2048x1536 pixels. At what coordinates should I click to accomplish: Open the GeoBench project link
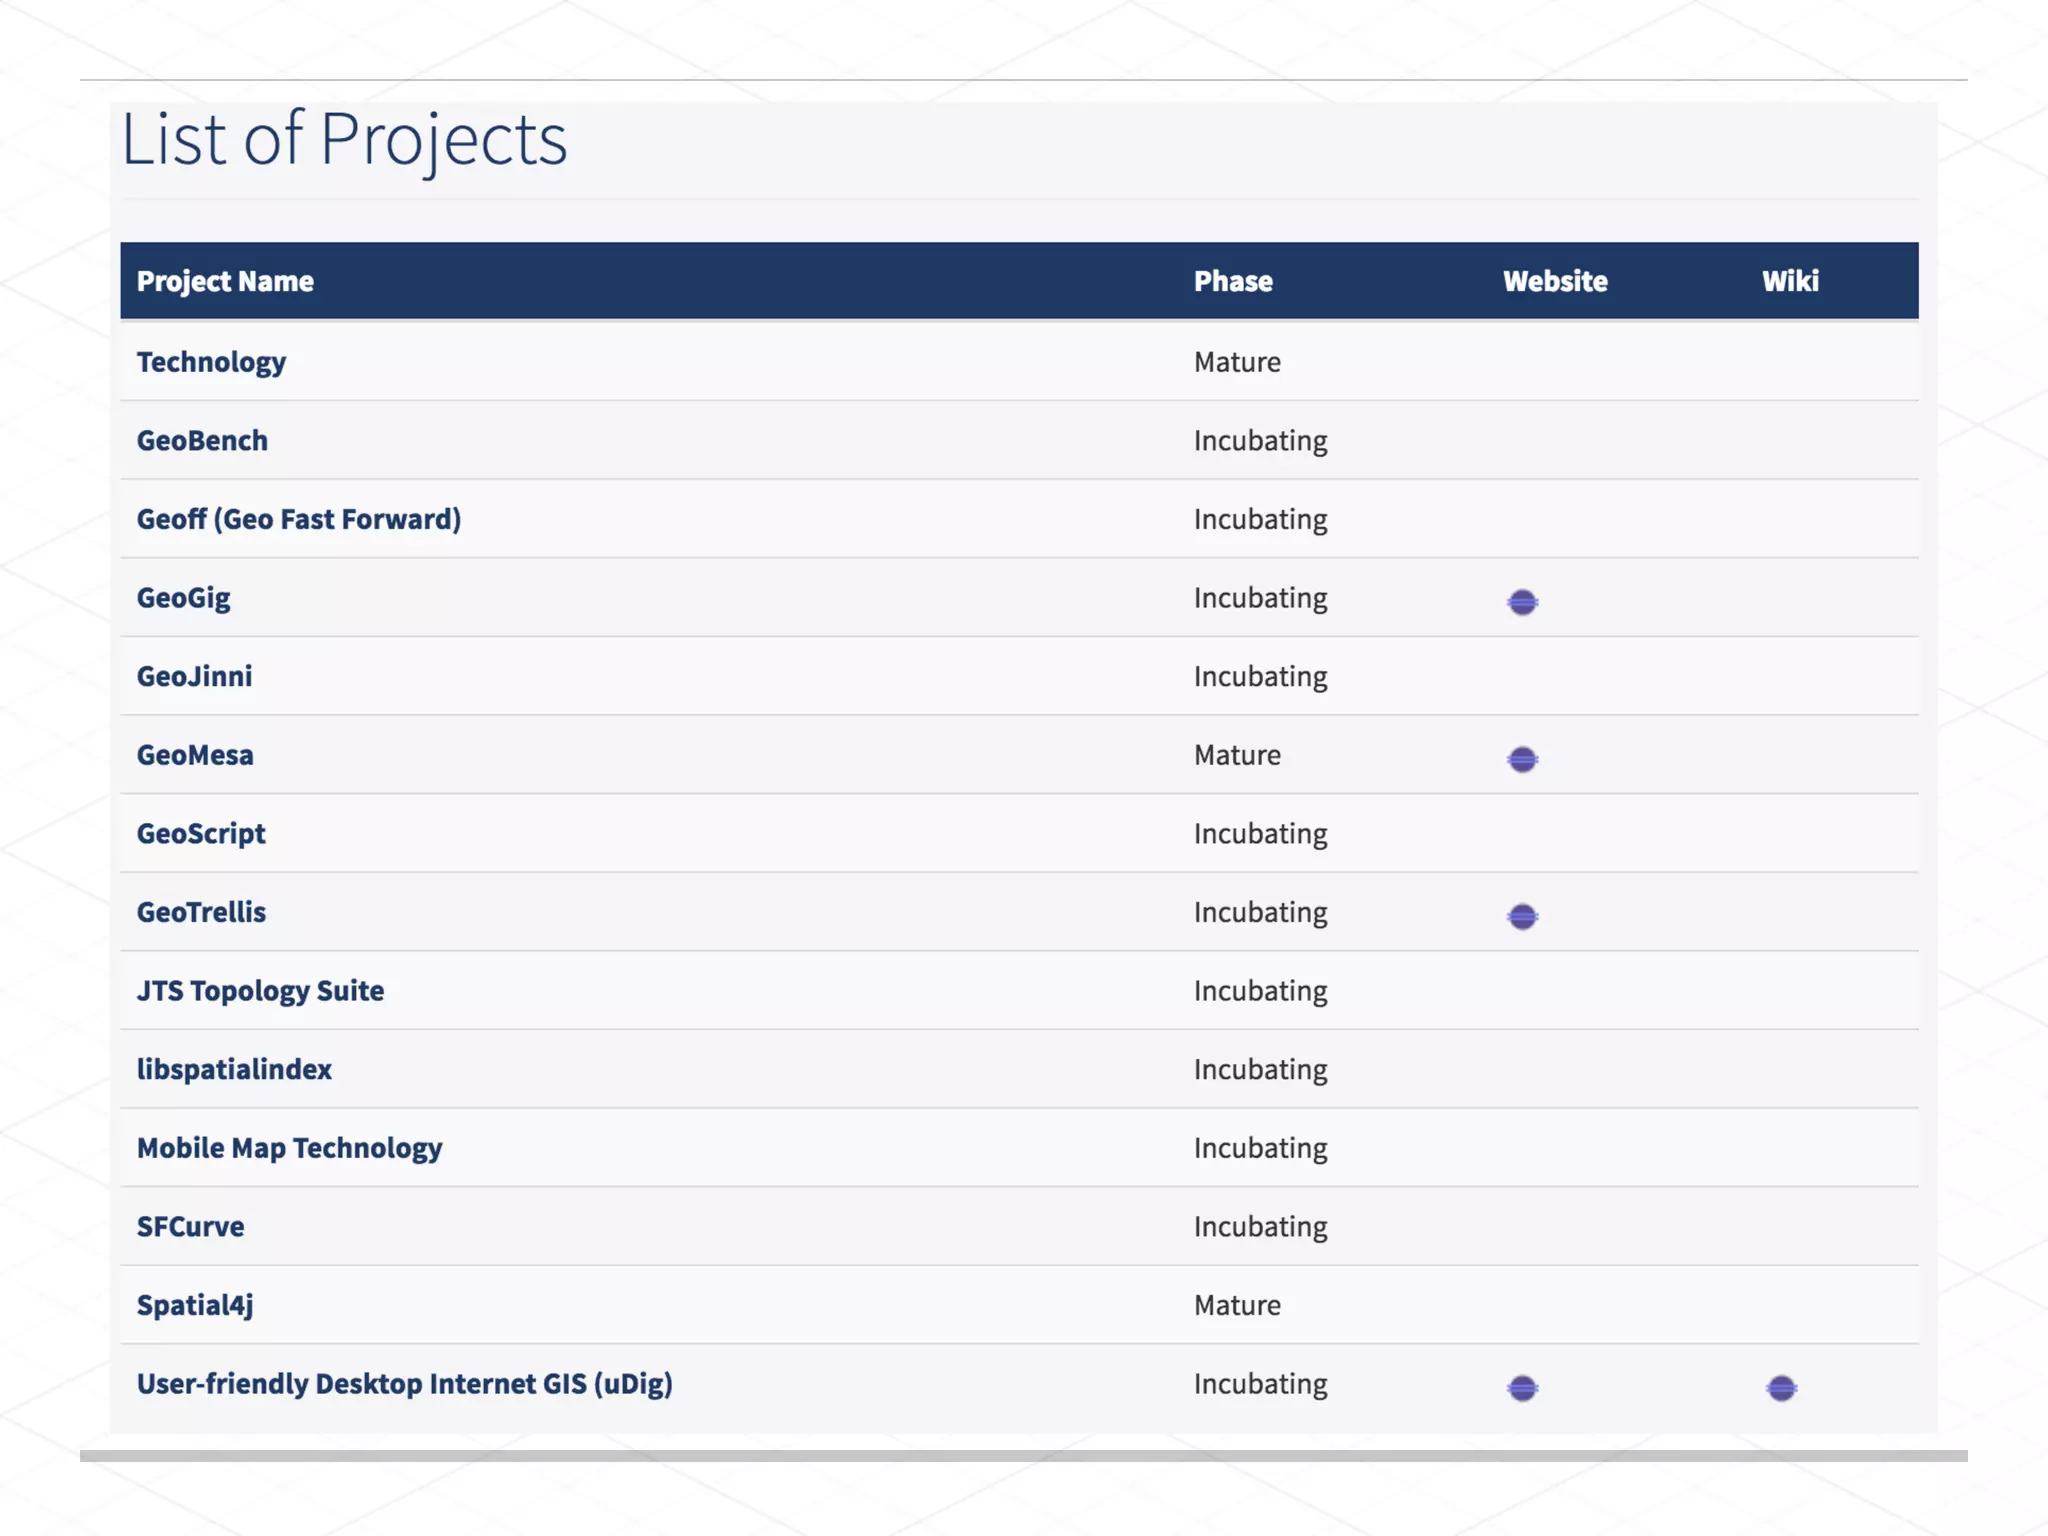pyautogui.click(x=202, y=440)
